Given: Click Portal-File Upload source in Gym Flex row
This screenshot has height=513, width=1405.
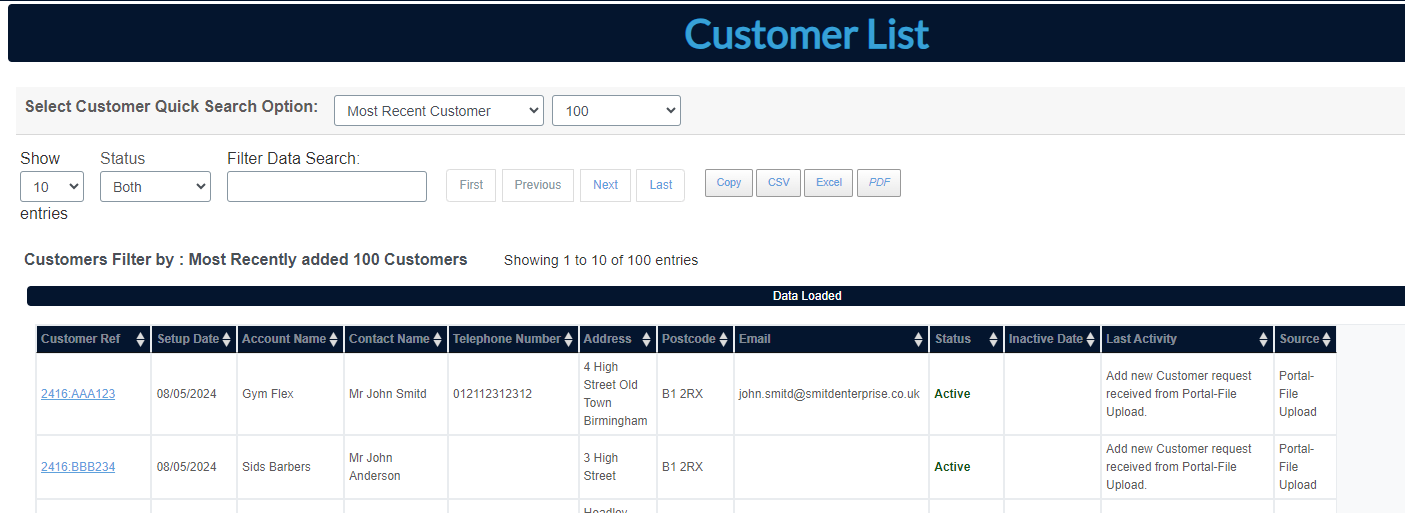Looking at the screenshot, I should point(1298,394).
